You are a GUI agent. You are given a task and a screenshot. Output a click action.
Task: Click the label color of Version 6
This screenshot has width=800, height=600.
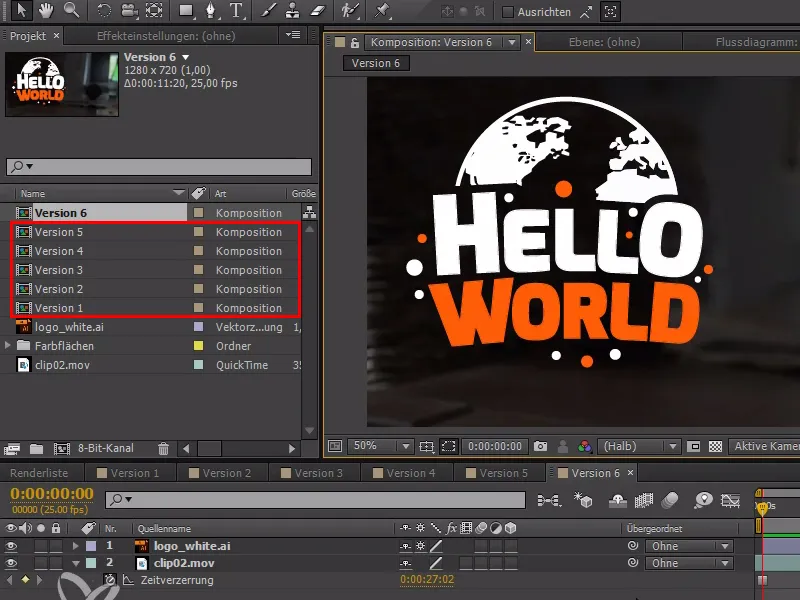[x=198, y=213]
